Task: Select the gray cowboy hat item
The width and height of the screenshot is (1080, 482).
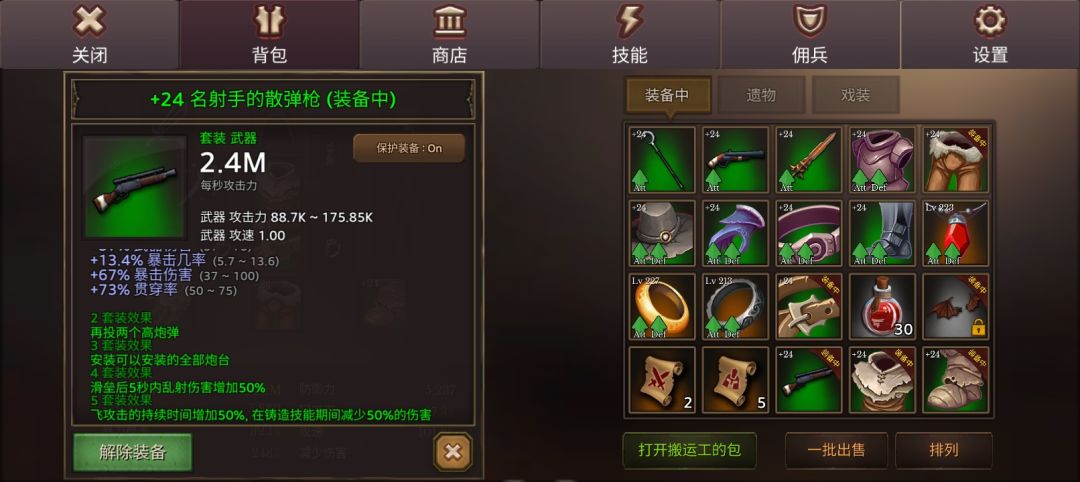Action: tap(662, 233)
